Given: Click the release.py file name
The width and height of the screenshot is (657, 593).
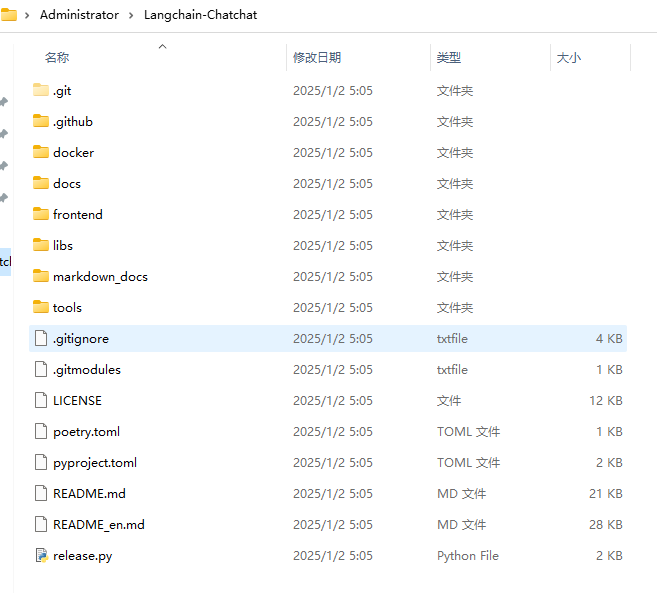Looking at the screenshot, I should [83, 556].
